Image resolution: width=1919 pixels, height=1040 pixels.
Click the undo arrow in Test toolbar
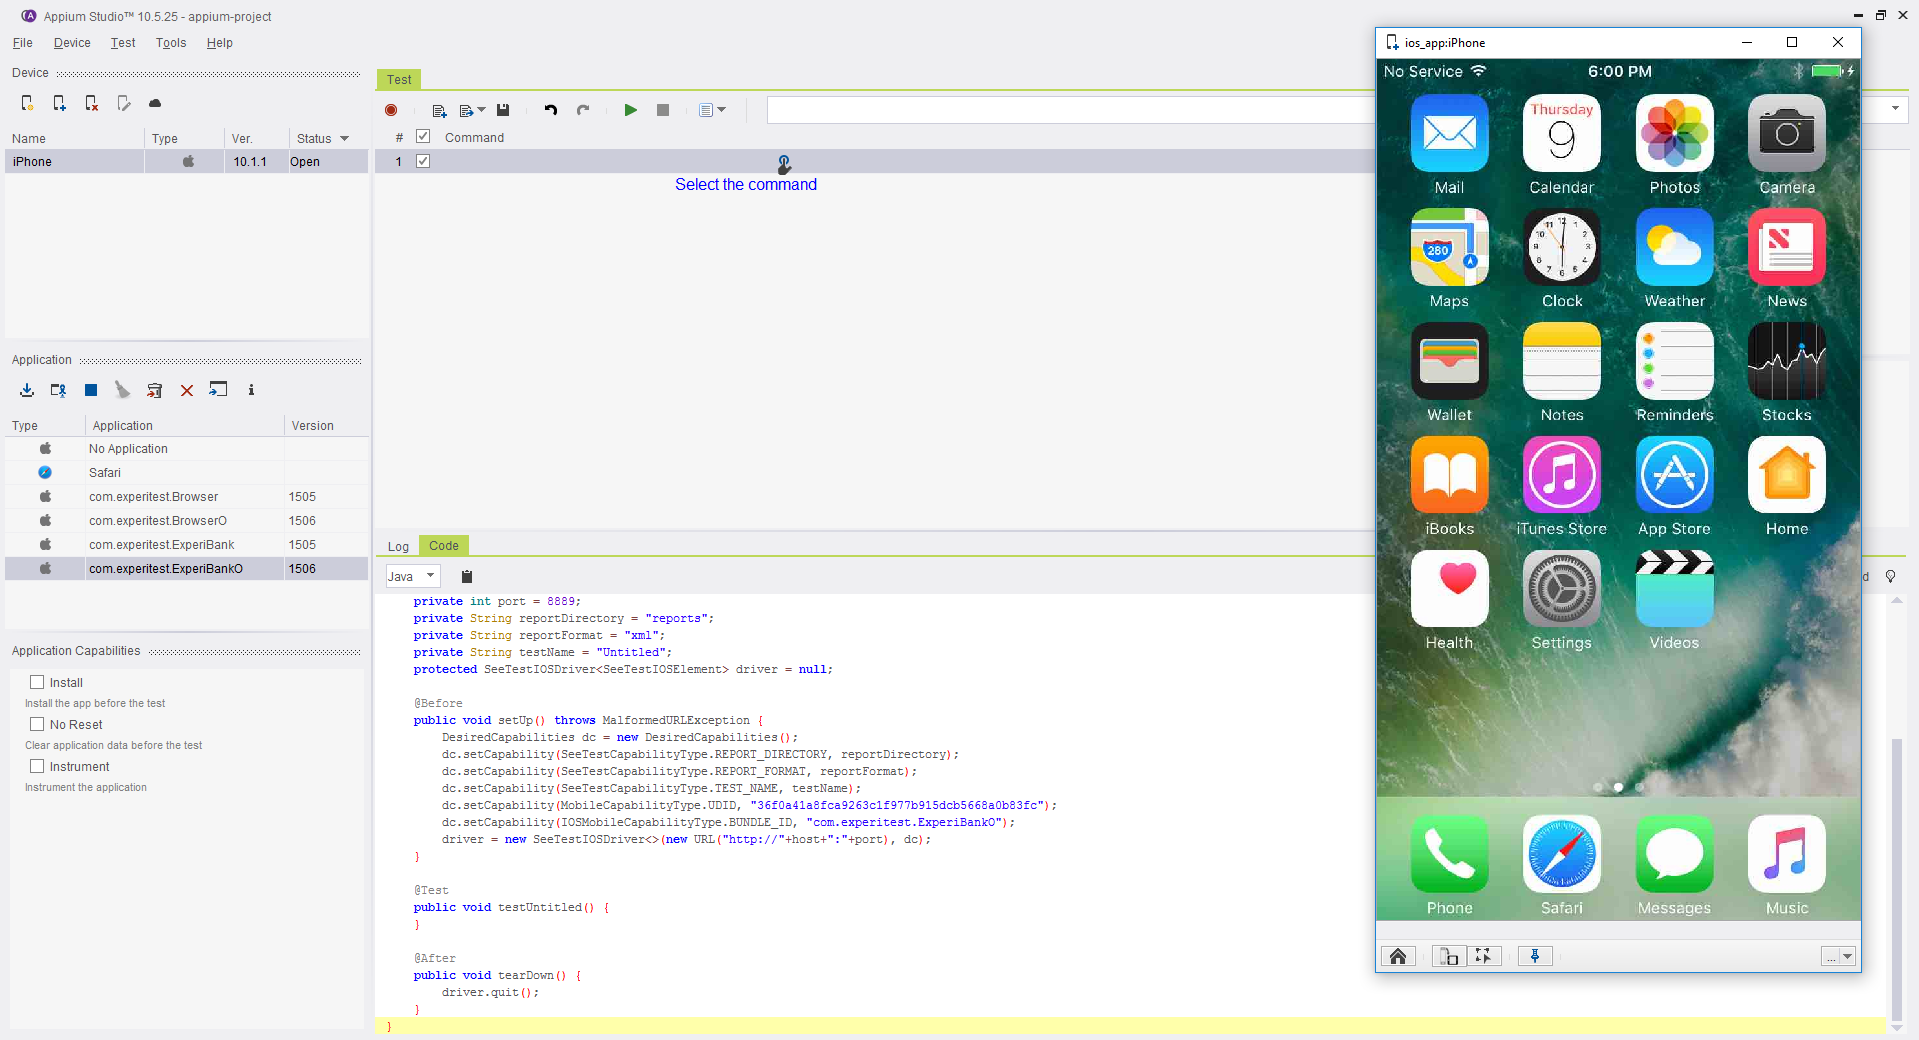(x=551, y=110)
